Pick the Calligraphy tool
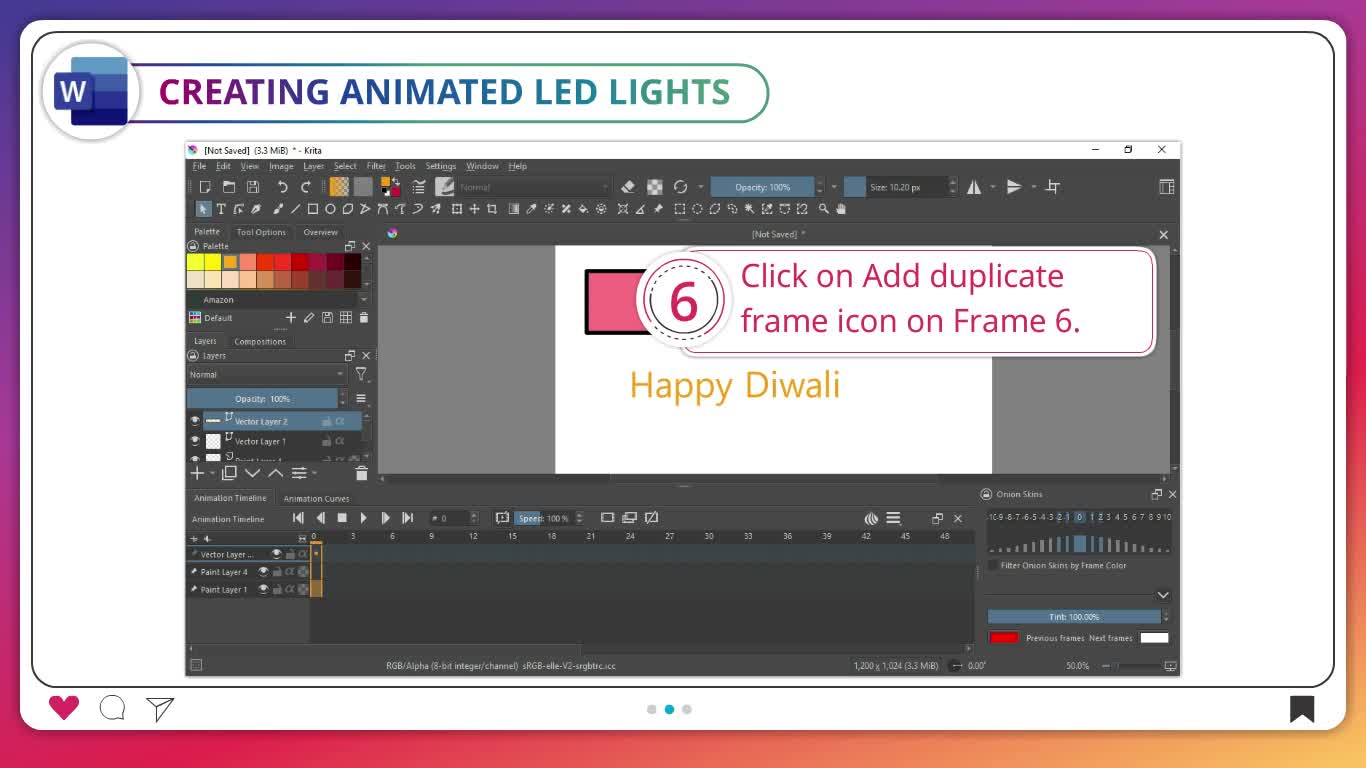The image size is (1366, 768). (256, 209)
